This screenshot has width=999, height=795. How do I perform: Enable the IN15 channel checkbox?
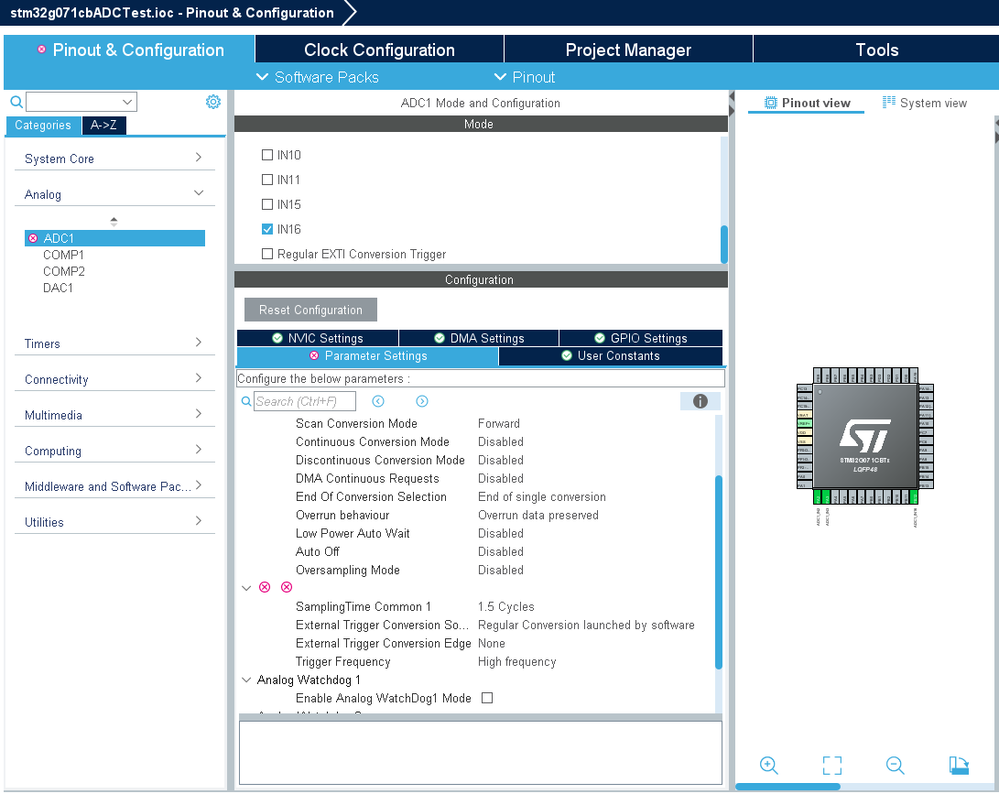268,204
